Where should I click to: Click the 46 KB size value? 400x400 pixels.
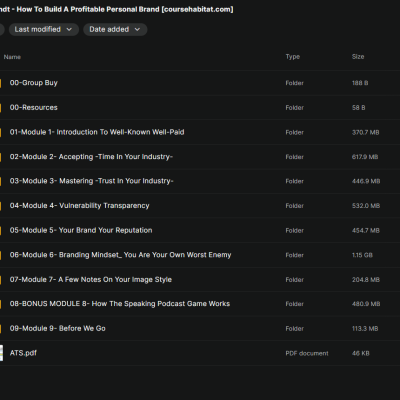coord(361,353)
